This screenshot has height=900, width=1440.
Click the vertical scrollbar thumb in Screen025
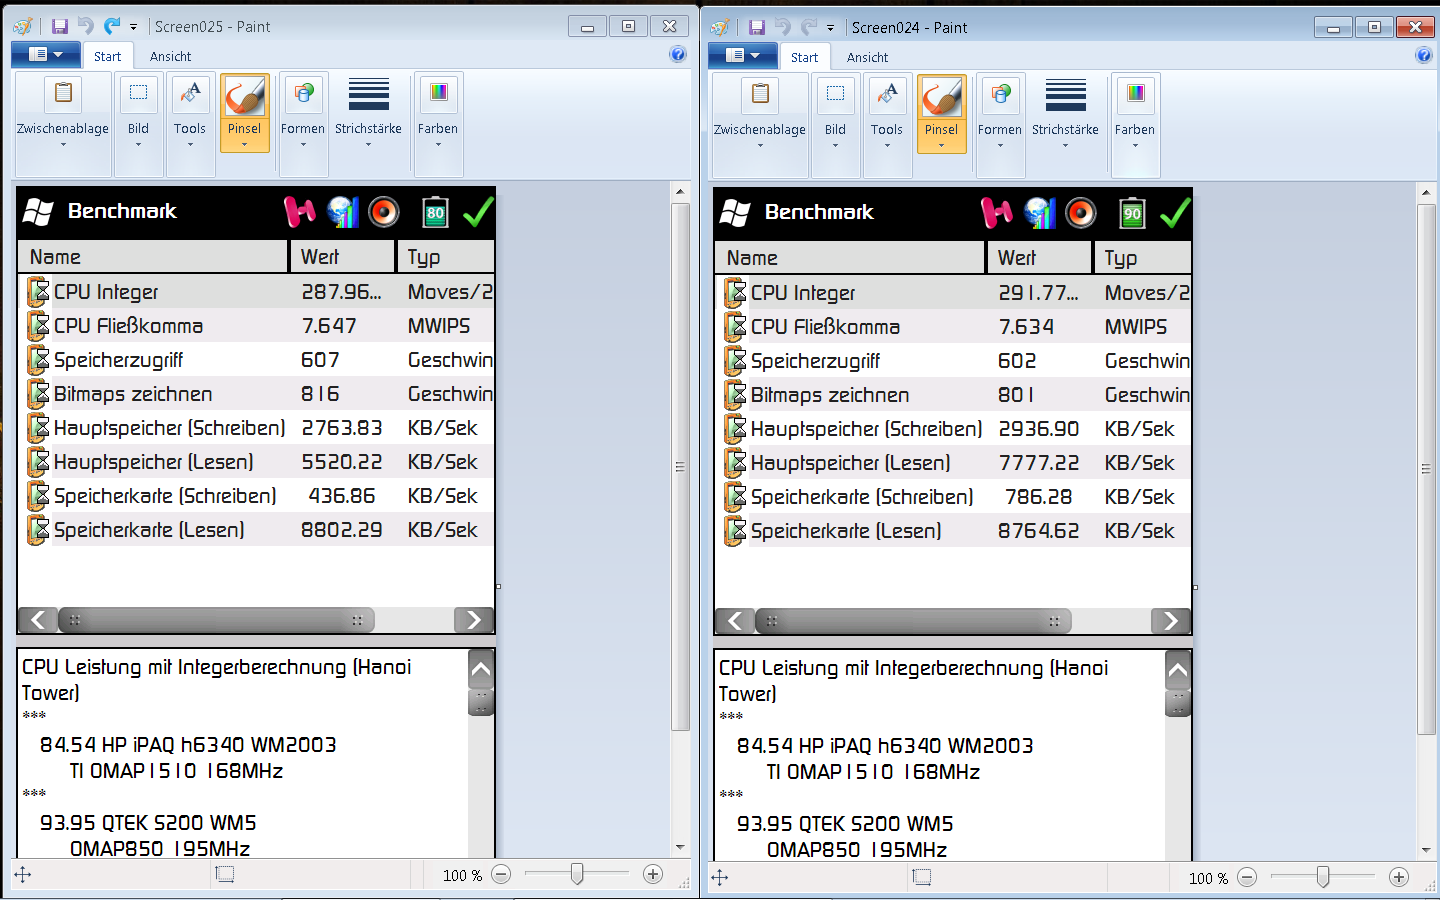pyautogui.click(x=680, y=467)
